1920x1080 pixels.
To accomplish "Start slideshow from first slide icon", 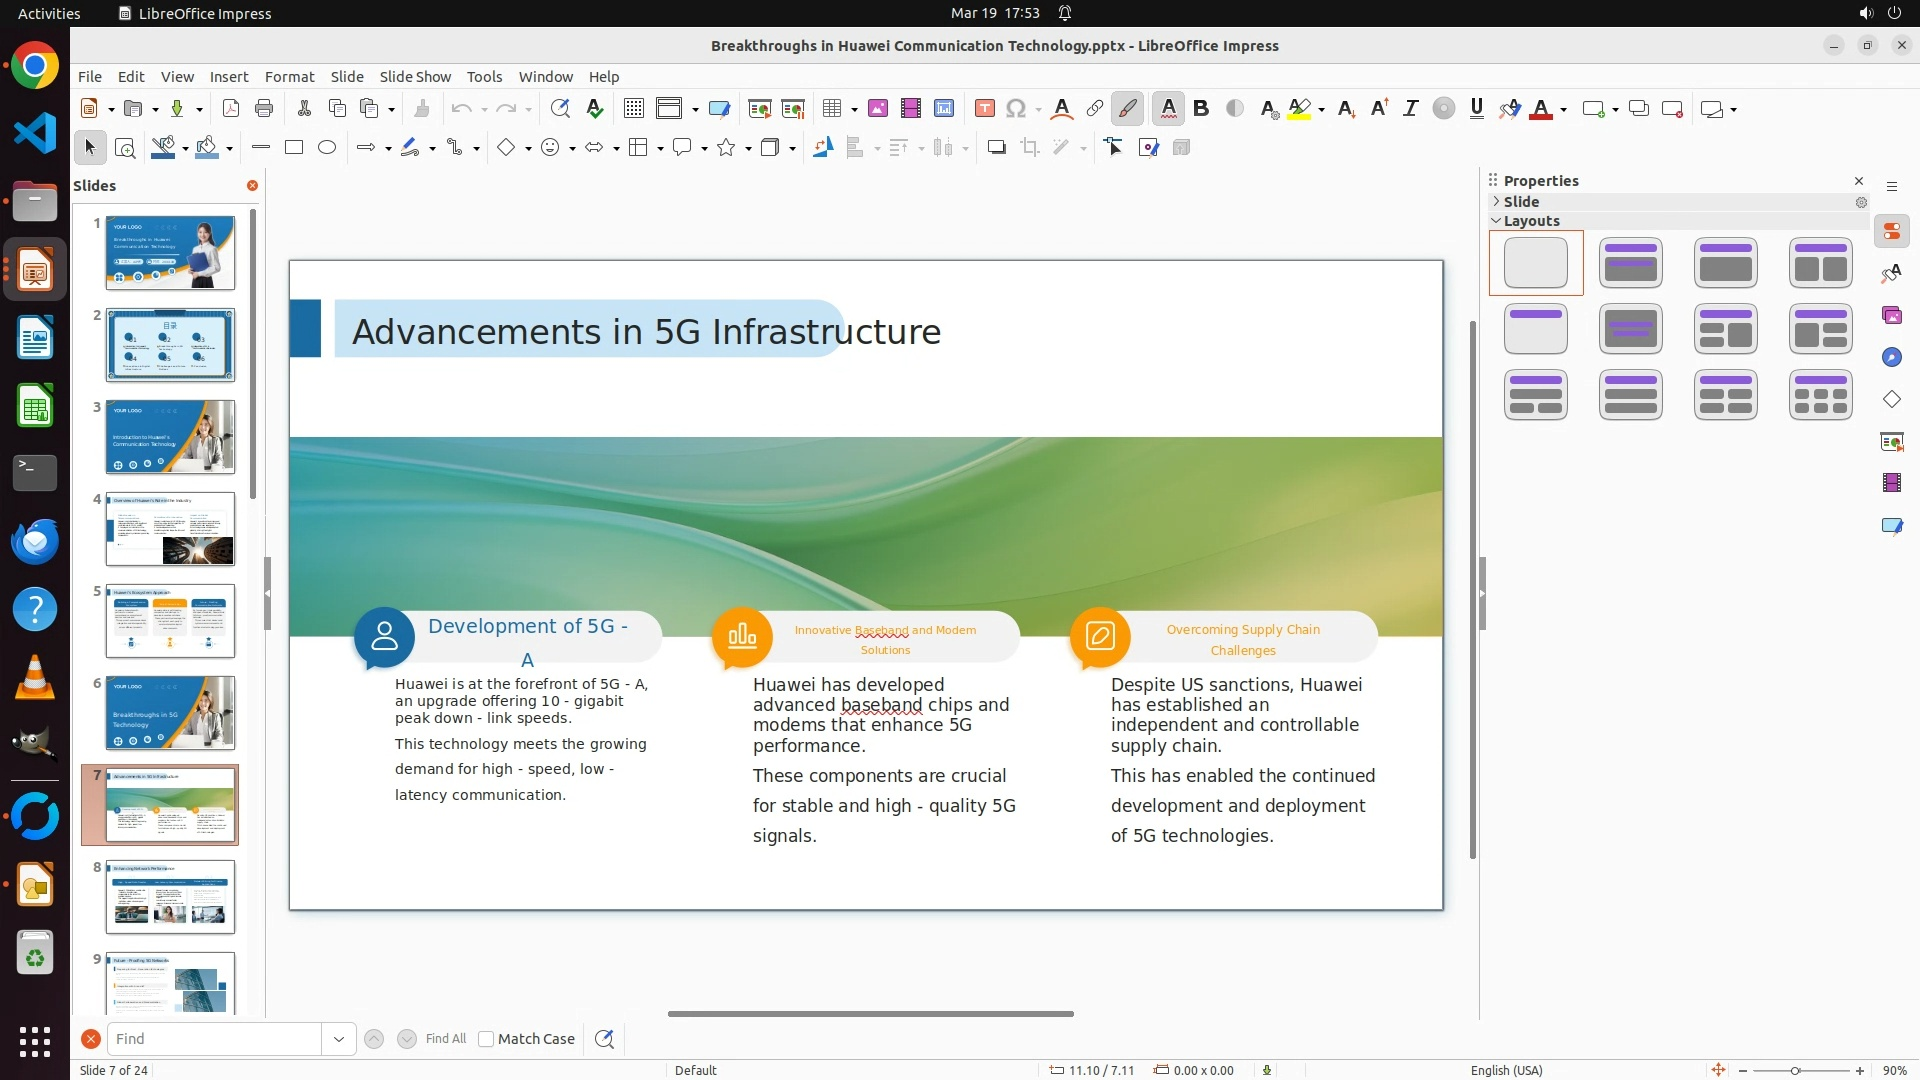I will point(760,109).
